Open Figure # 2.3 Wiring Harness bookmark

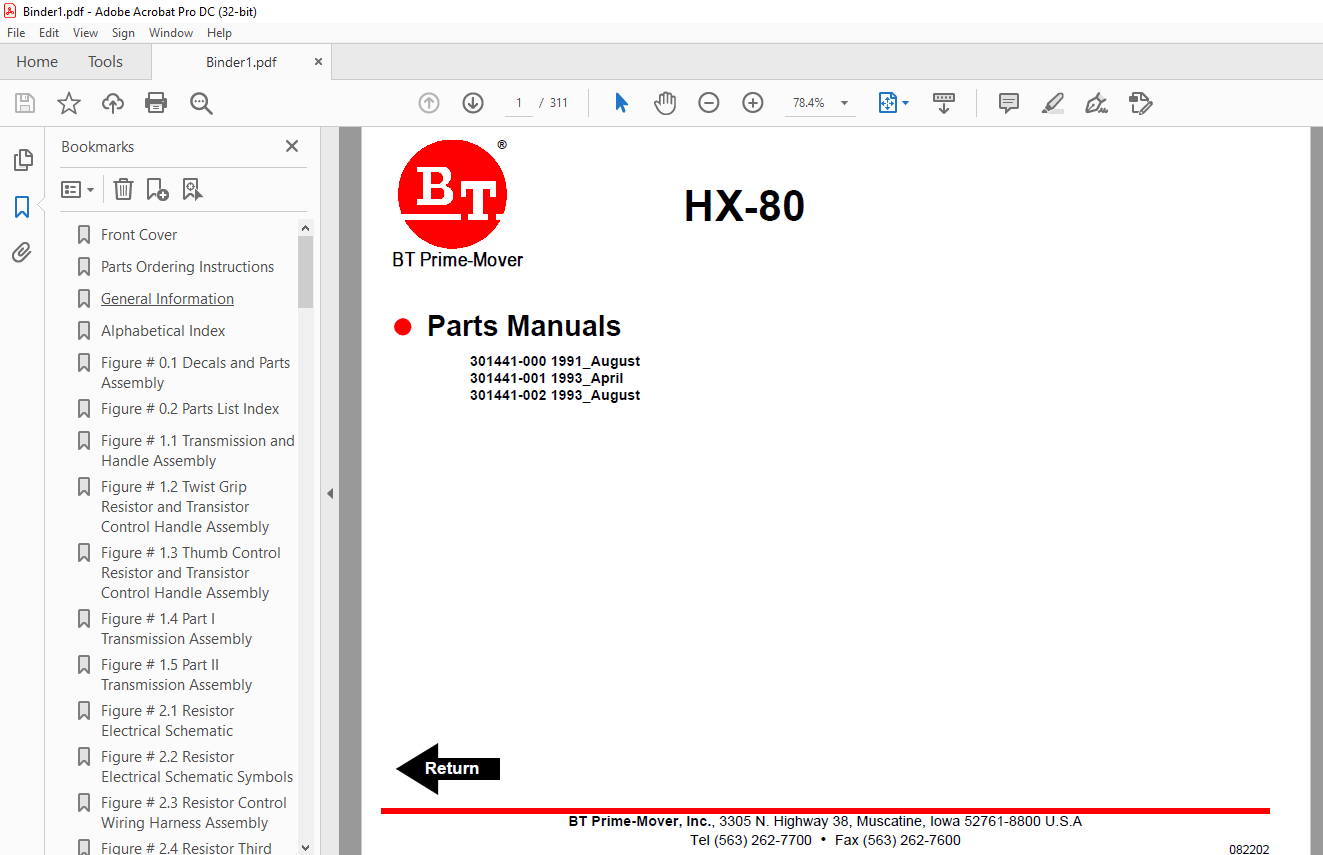pos(194,813)
